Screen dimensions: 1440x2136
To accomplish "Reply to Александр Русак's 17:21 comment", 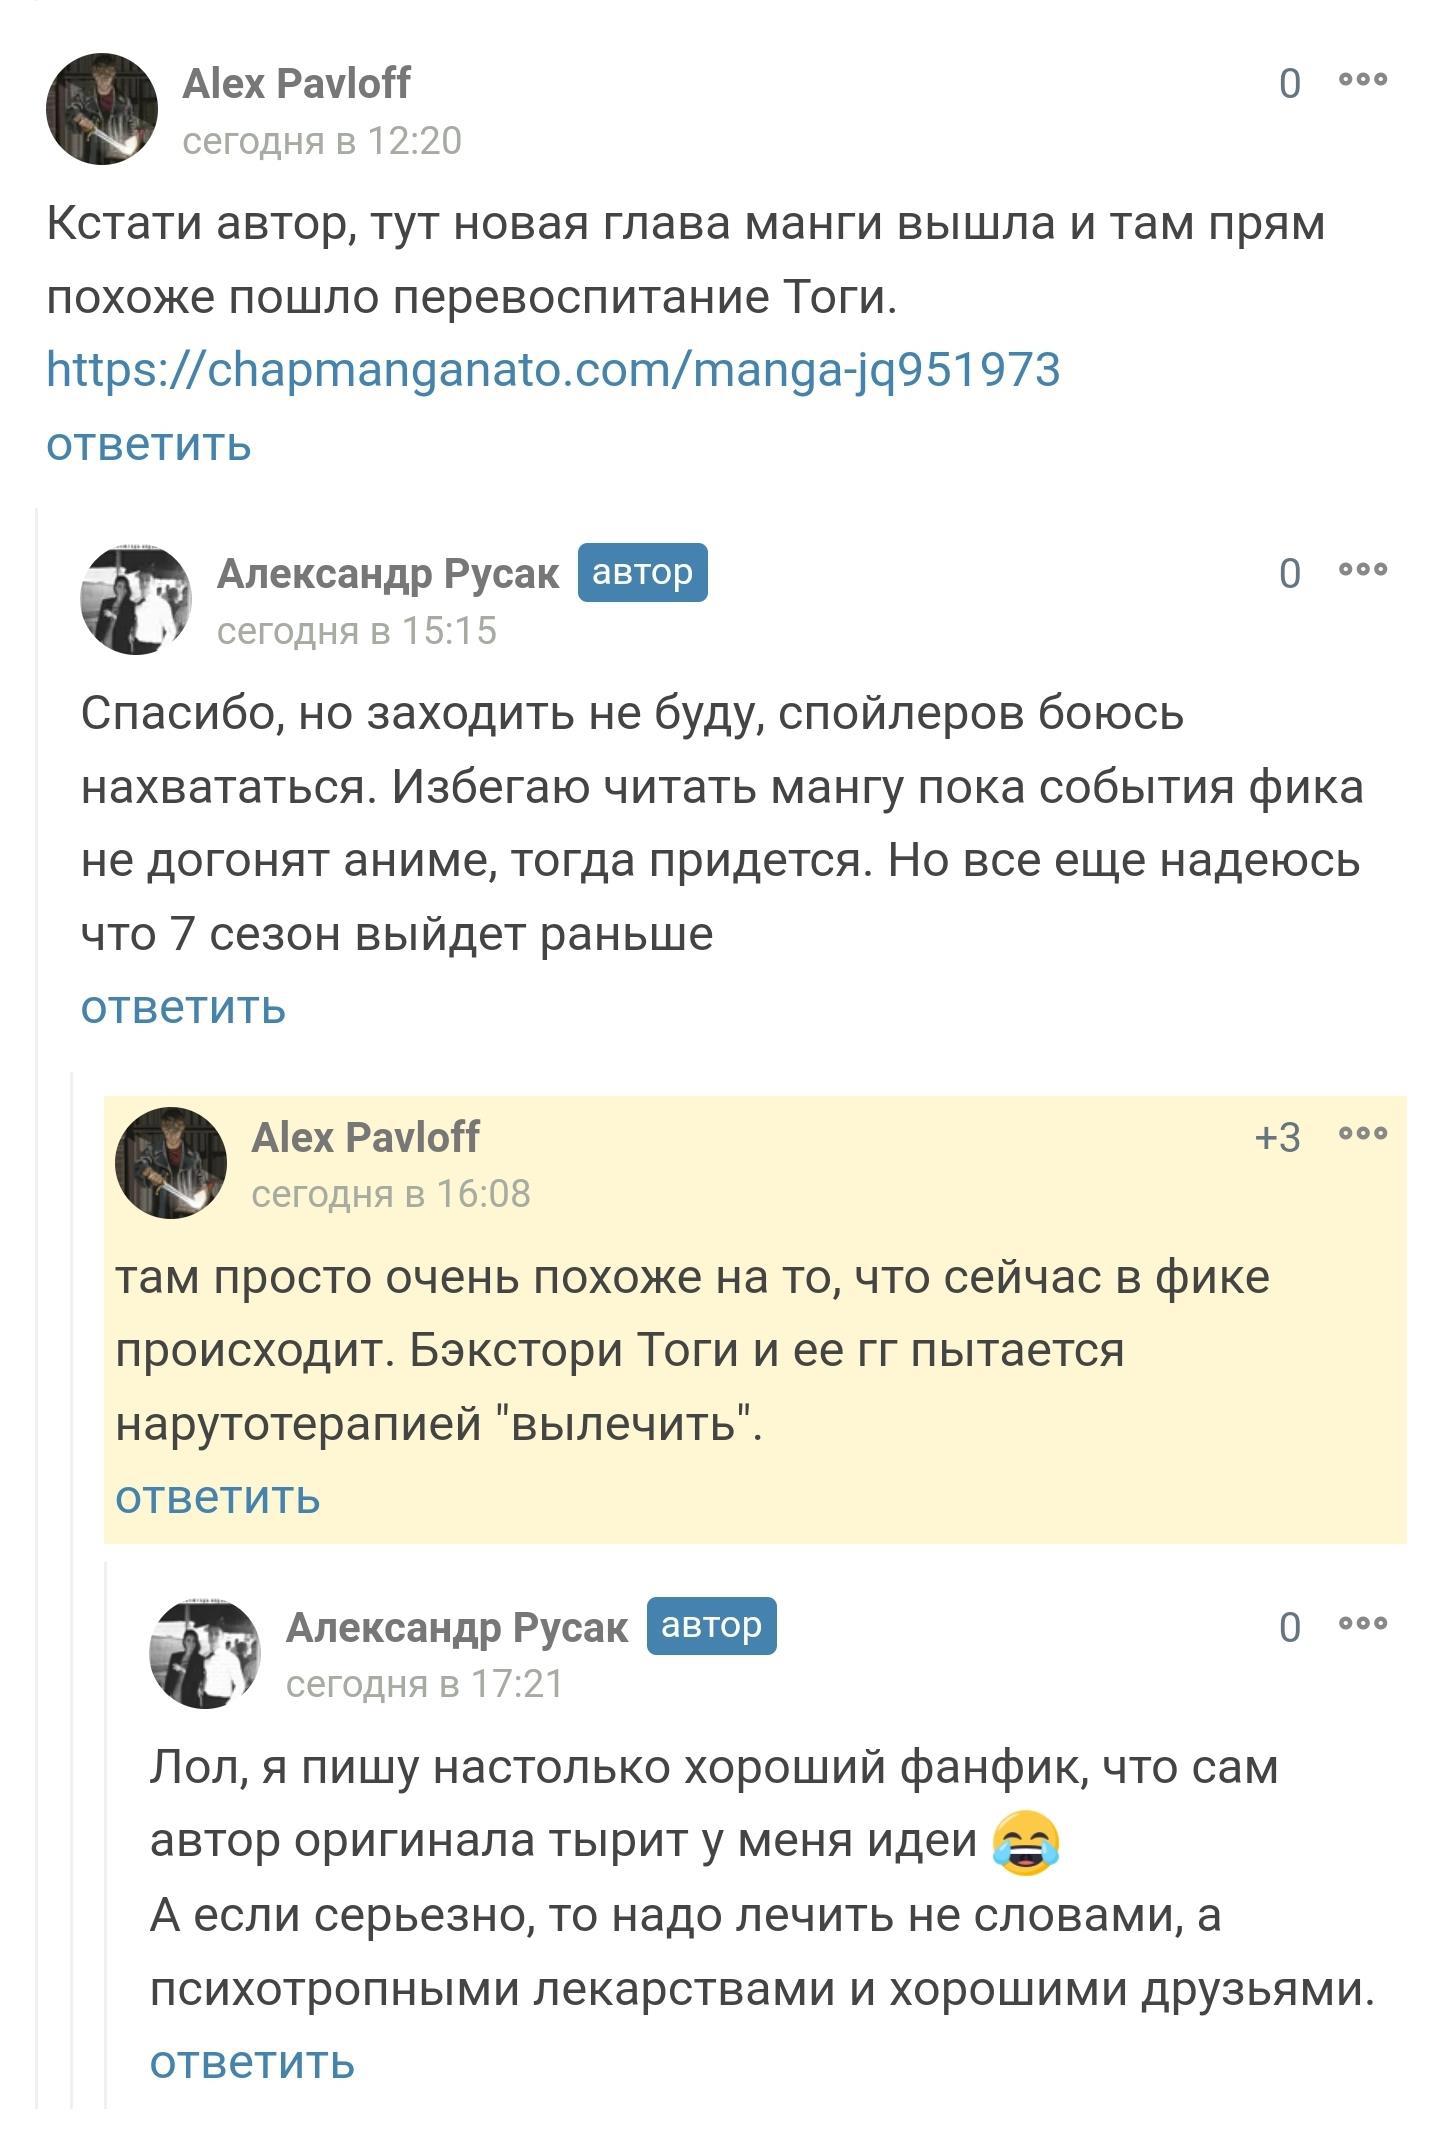I will 252,2062.
